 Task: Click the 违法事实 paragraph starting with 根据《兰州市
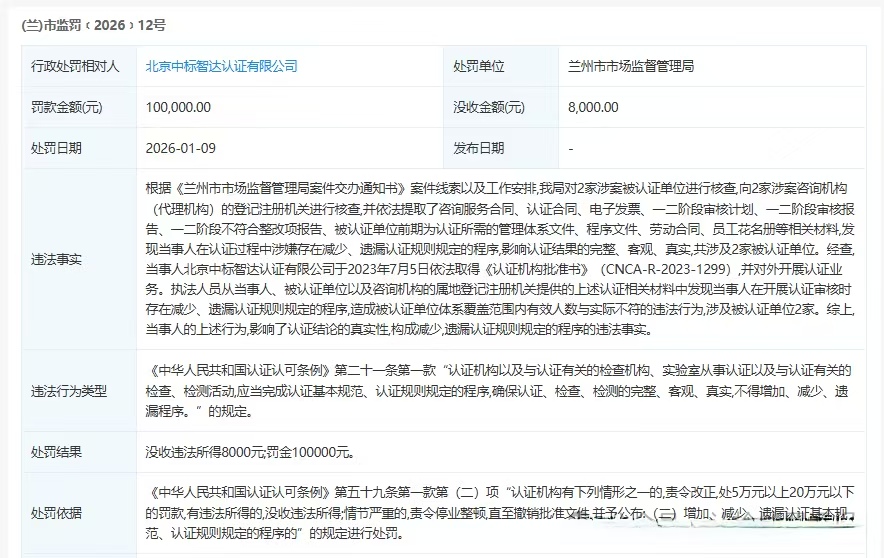pos(500,259)
